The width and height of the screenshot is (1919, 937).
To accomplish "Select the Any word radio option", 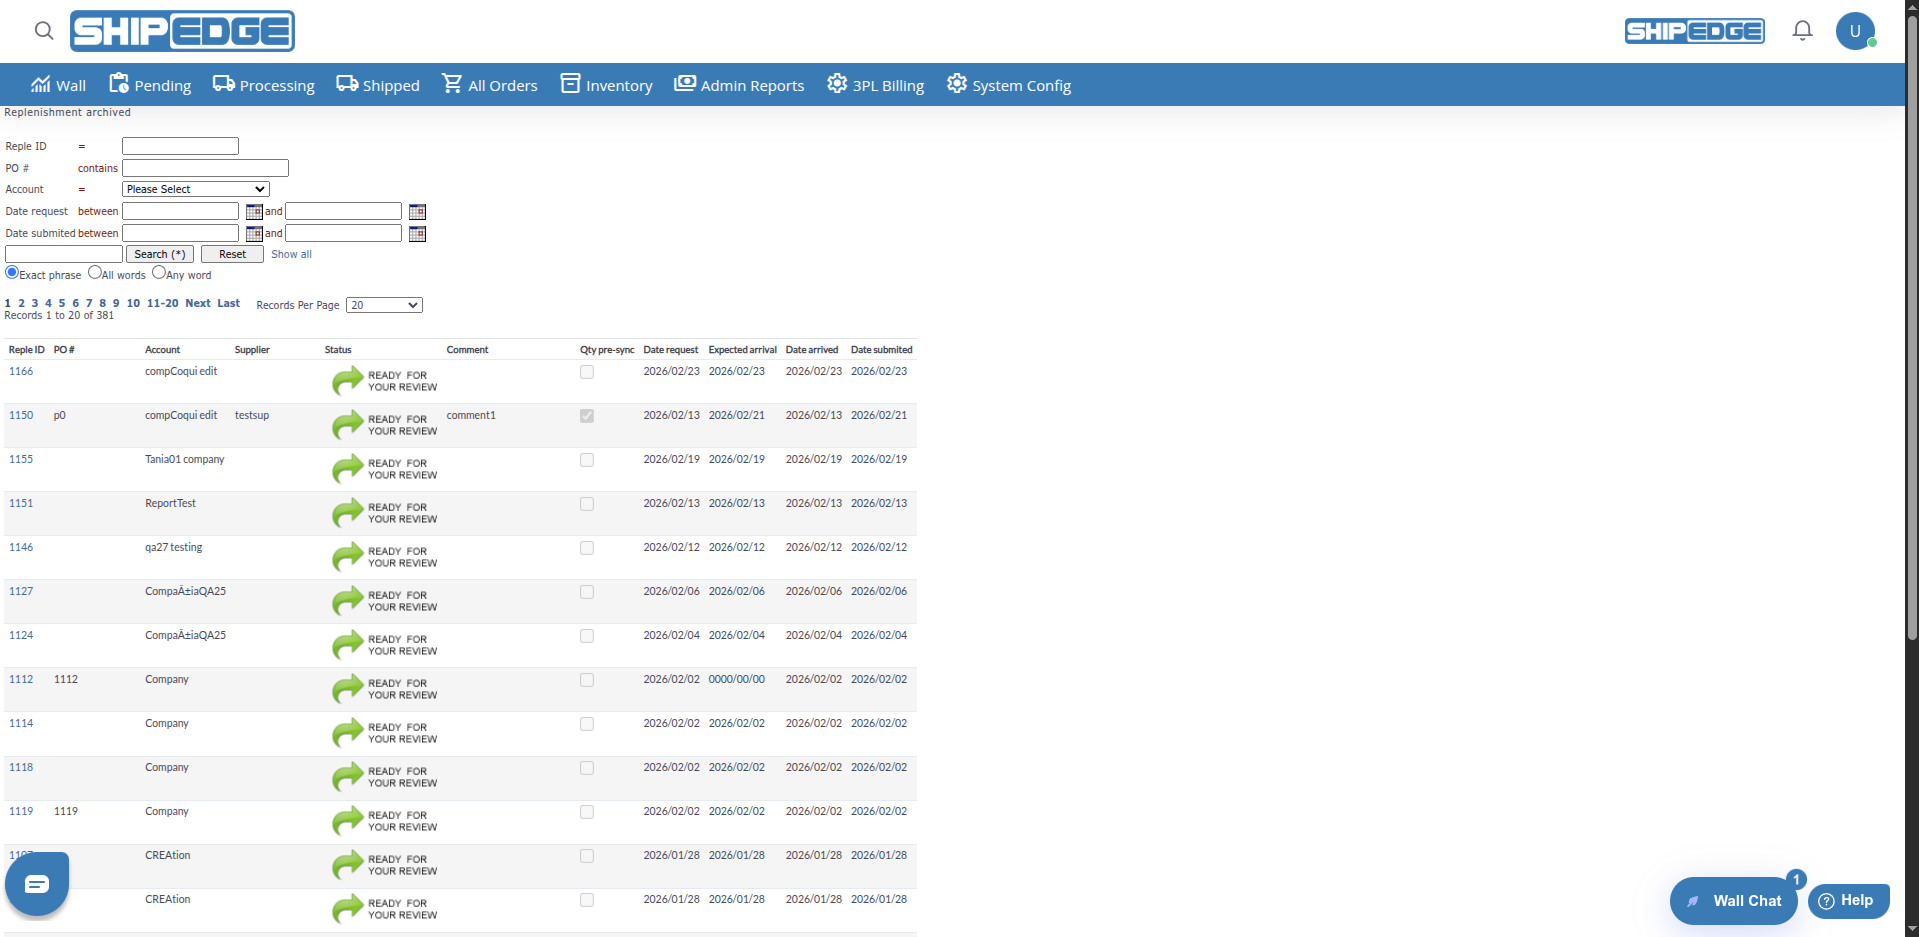I will (158, 273).
